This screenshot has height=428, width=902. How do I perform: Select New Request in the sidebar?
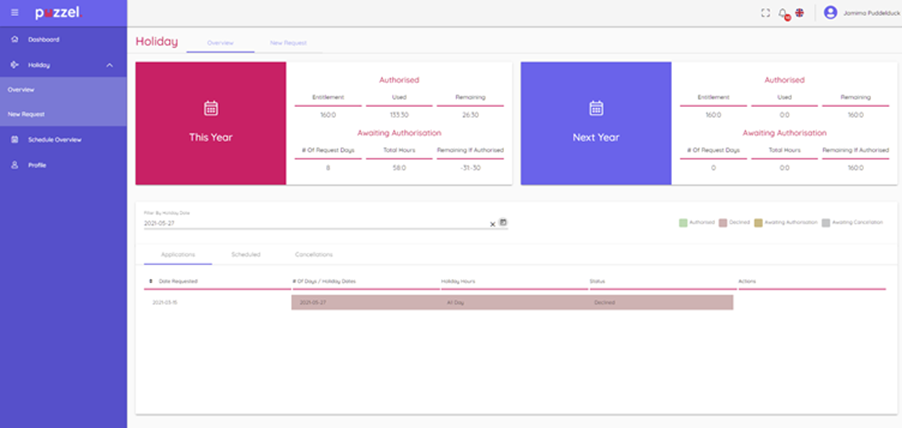(x=27, y=114)
